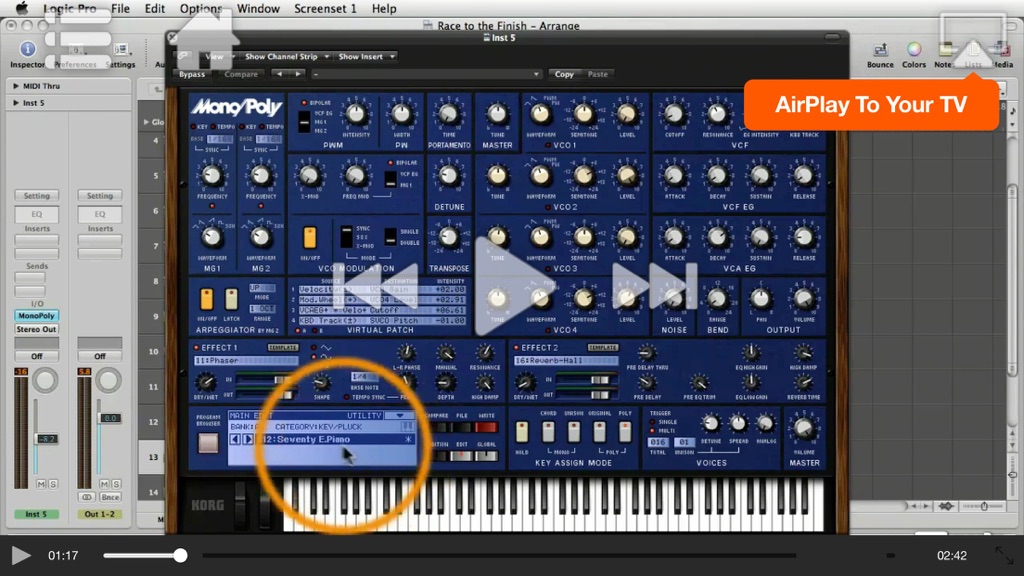Enable the Unison key assign switch
1024x576 pixels.
pyautogui.click(x=573, y=432)
